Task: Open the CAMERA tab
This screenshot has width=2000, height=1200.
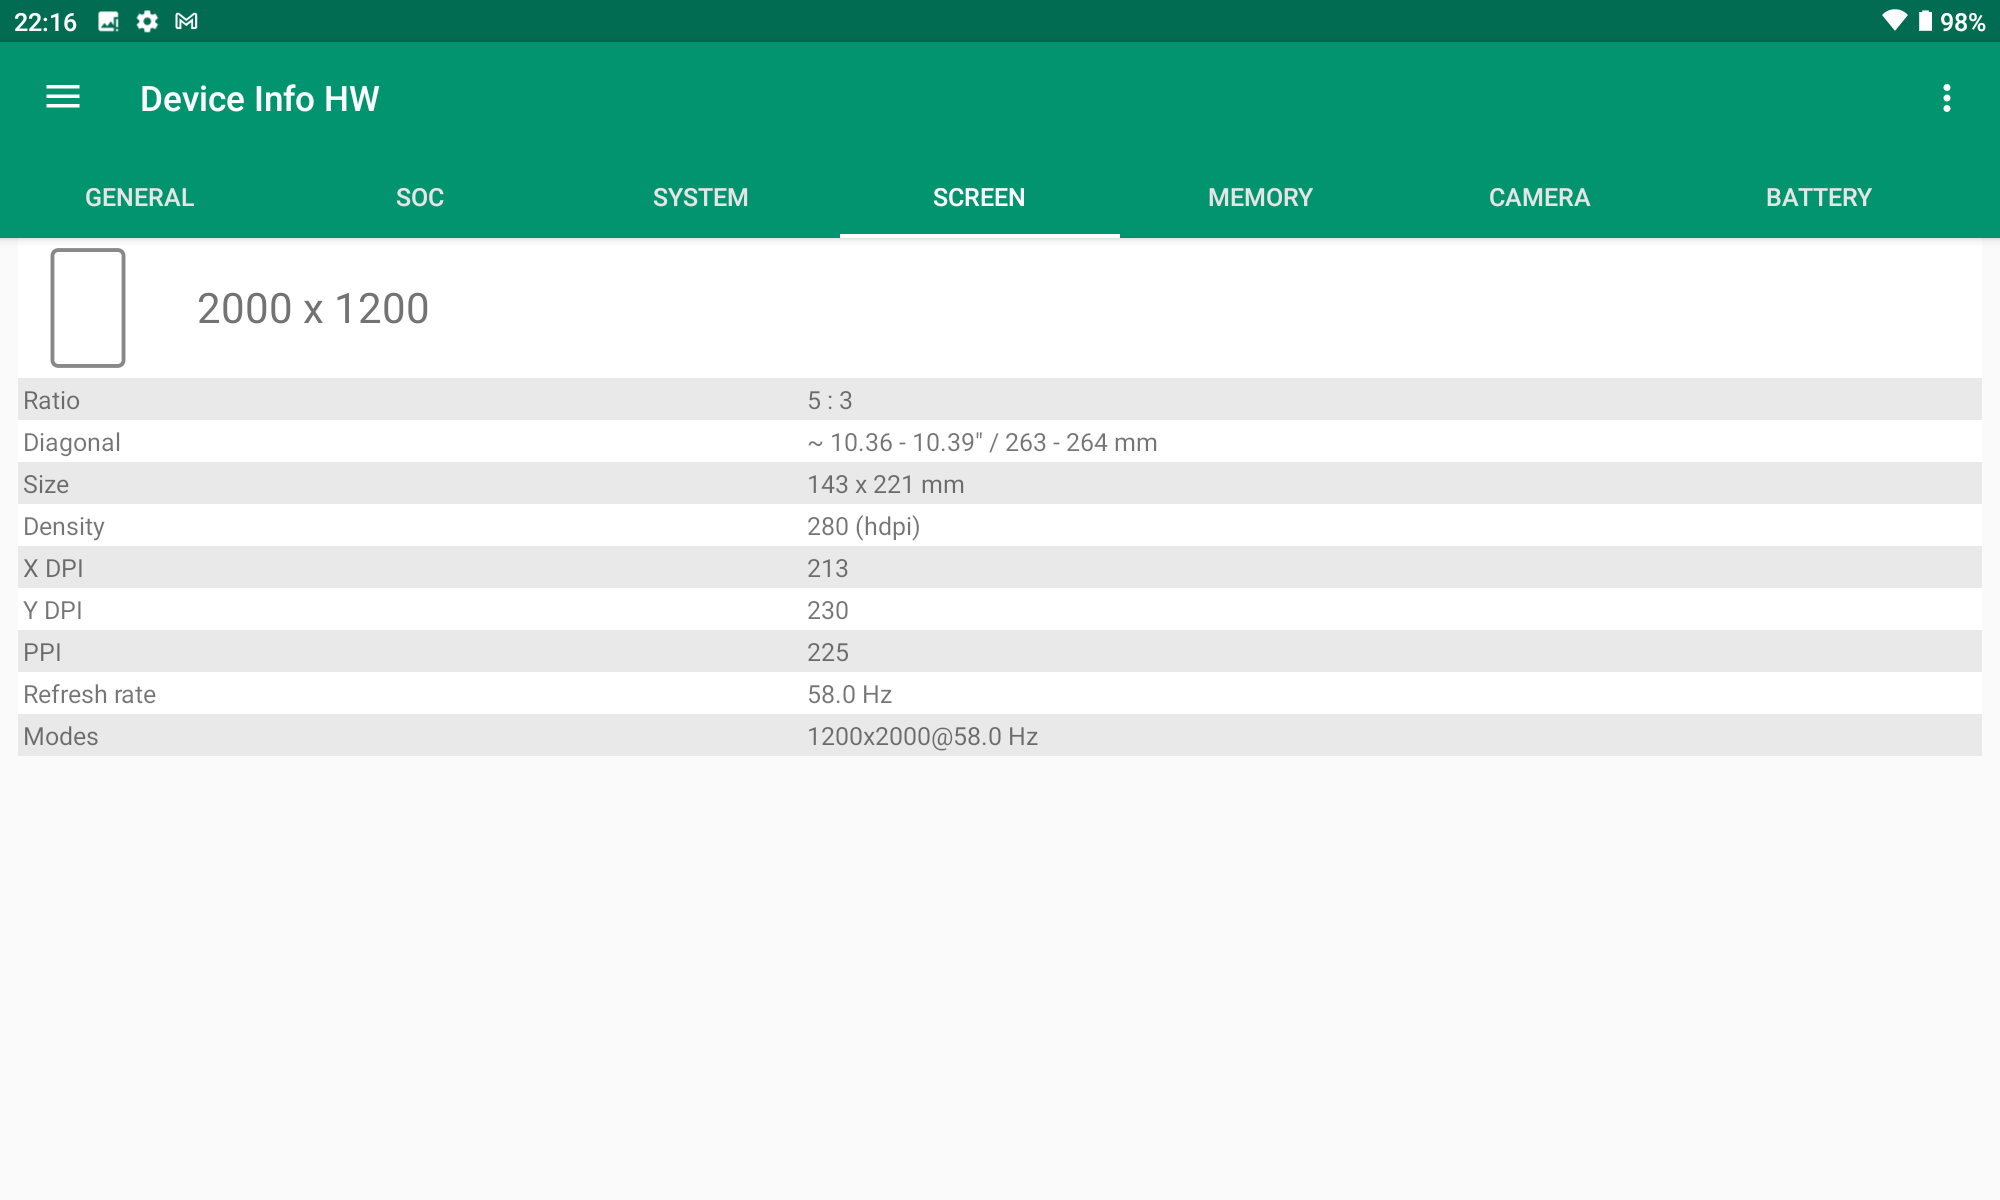Action: pos(1539,197)
